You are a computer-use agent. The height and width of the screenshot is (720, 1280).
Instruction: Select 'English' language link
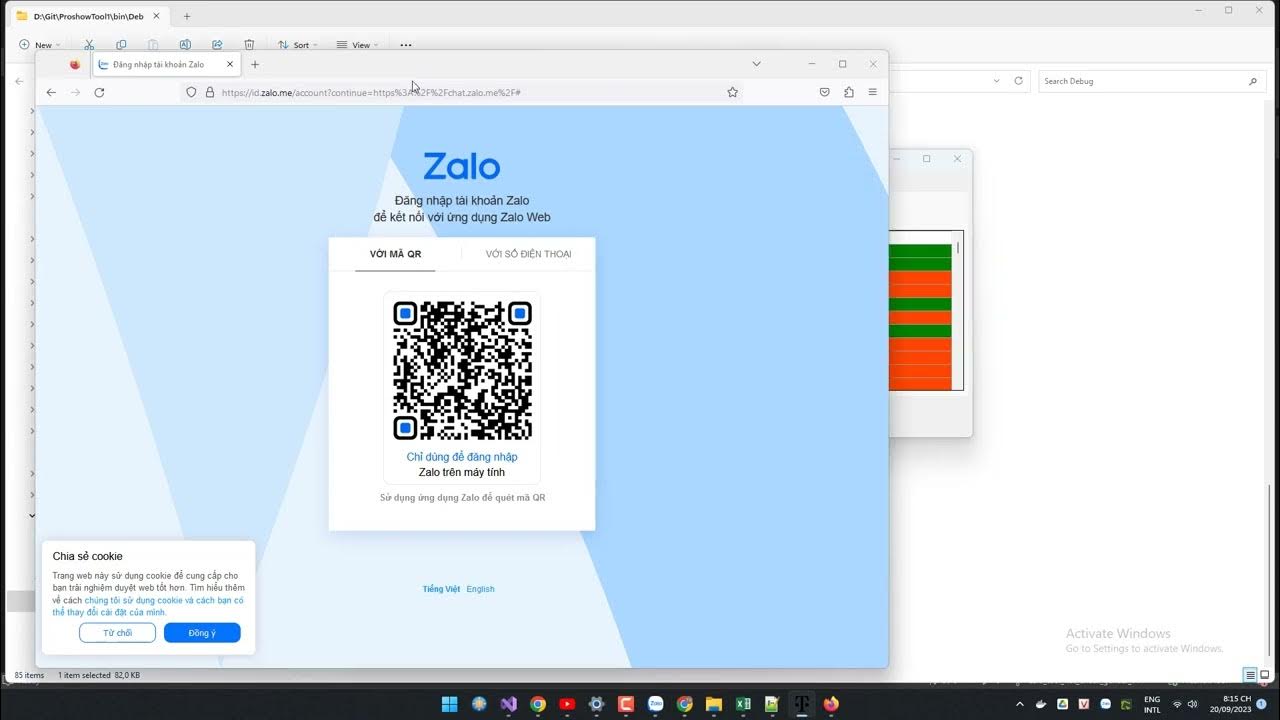[480, 589]
